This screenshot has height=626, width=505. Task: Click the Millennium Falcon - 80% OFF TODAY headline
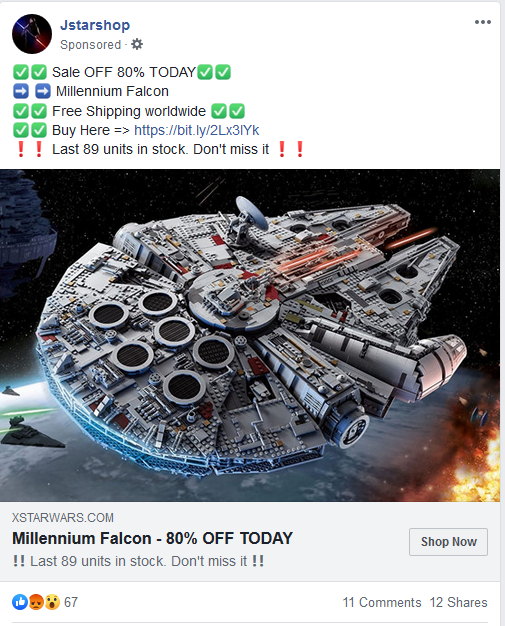152,538
